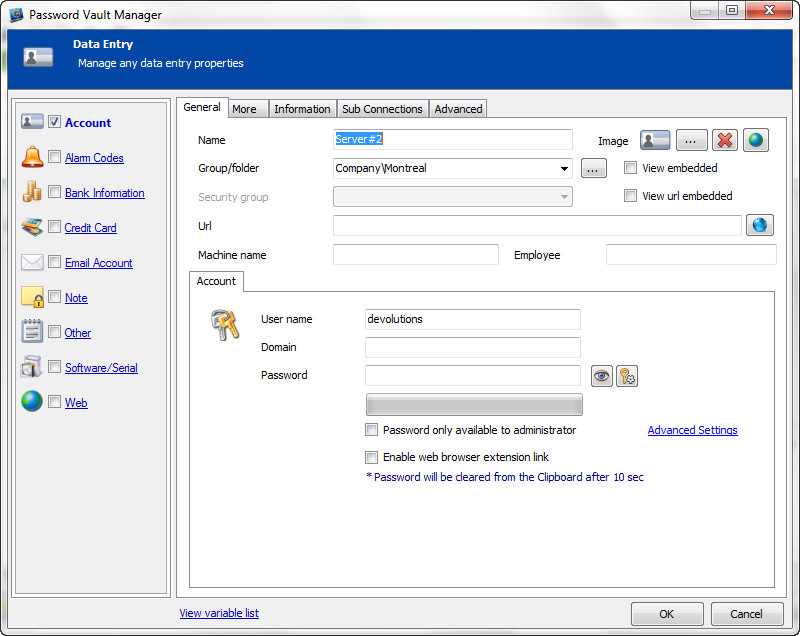The image size is (800, 636).
Task: Open the Credit Card link
Action: coord(90,227)
